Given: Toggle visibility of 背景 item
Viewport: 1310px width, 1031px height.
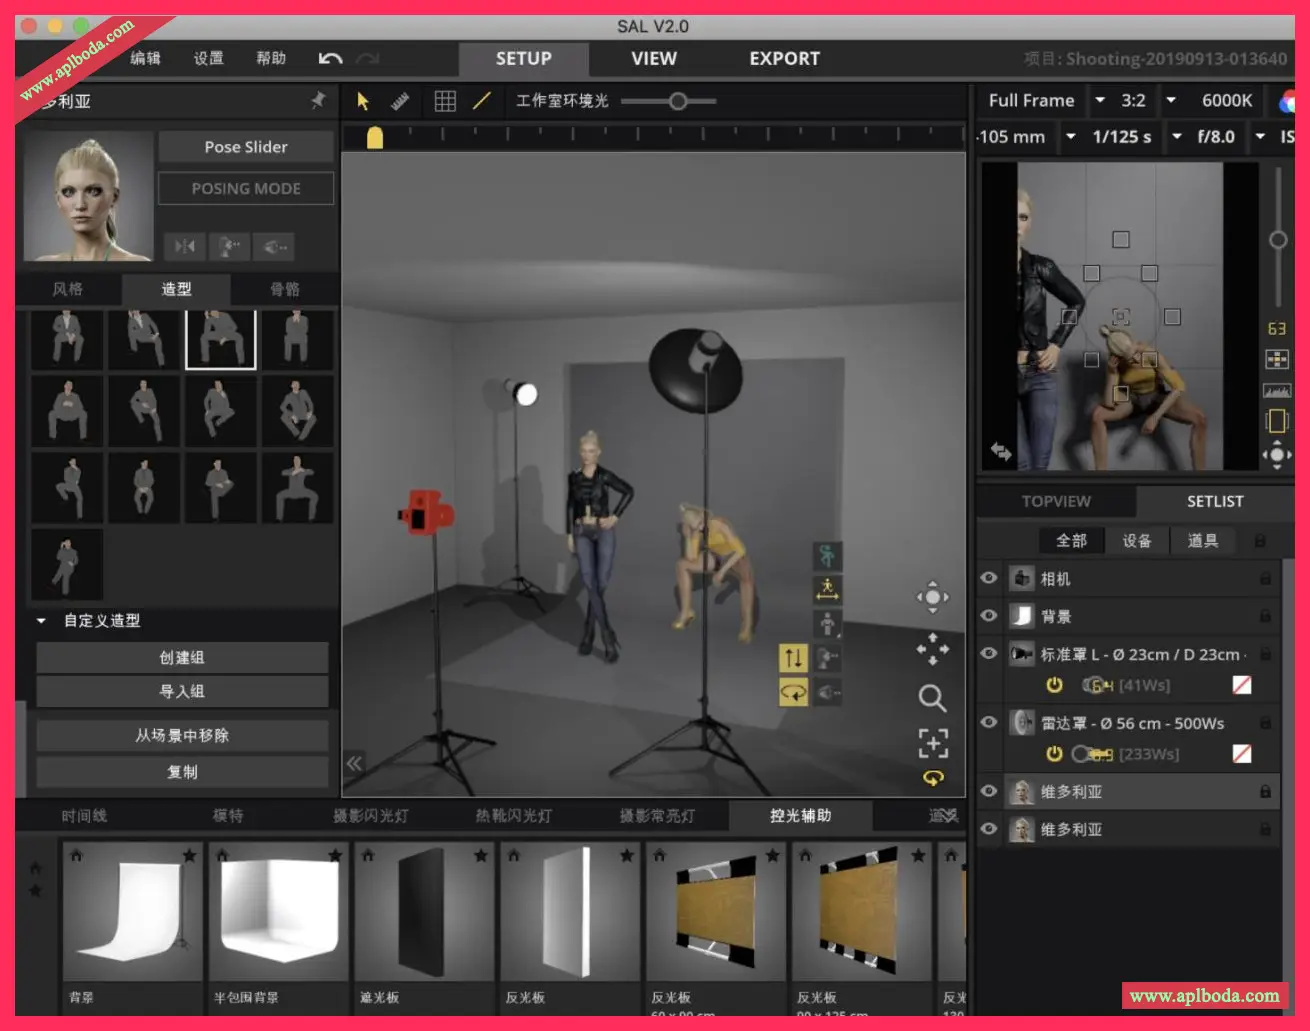Looking at the screenshot, I should (x=989, y=616).
